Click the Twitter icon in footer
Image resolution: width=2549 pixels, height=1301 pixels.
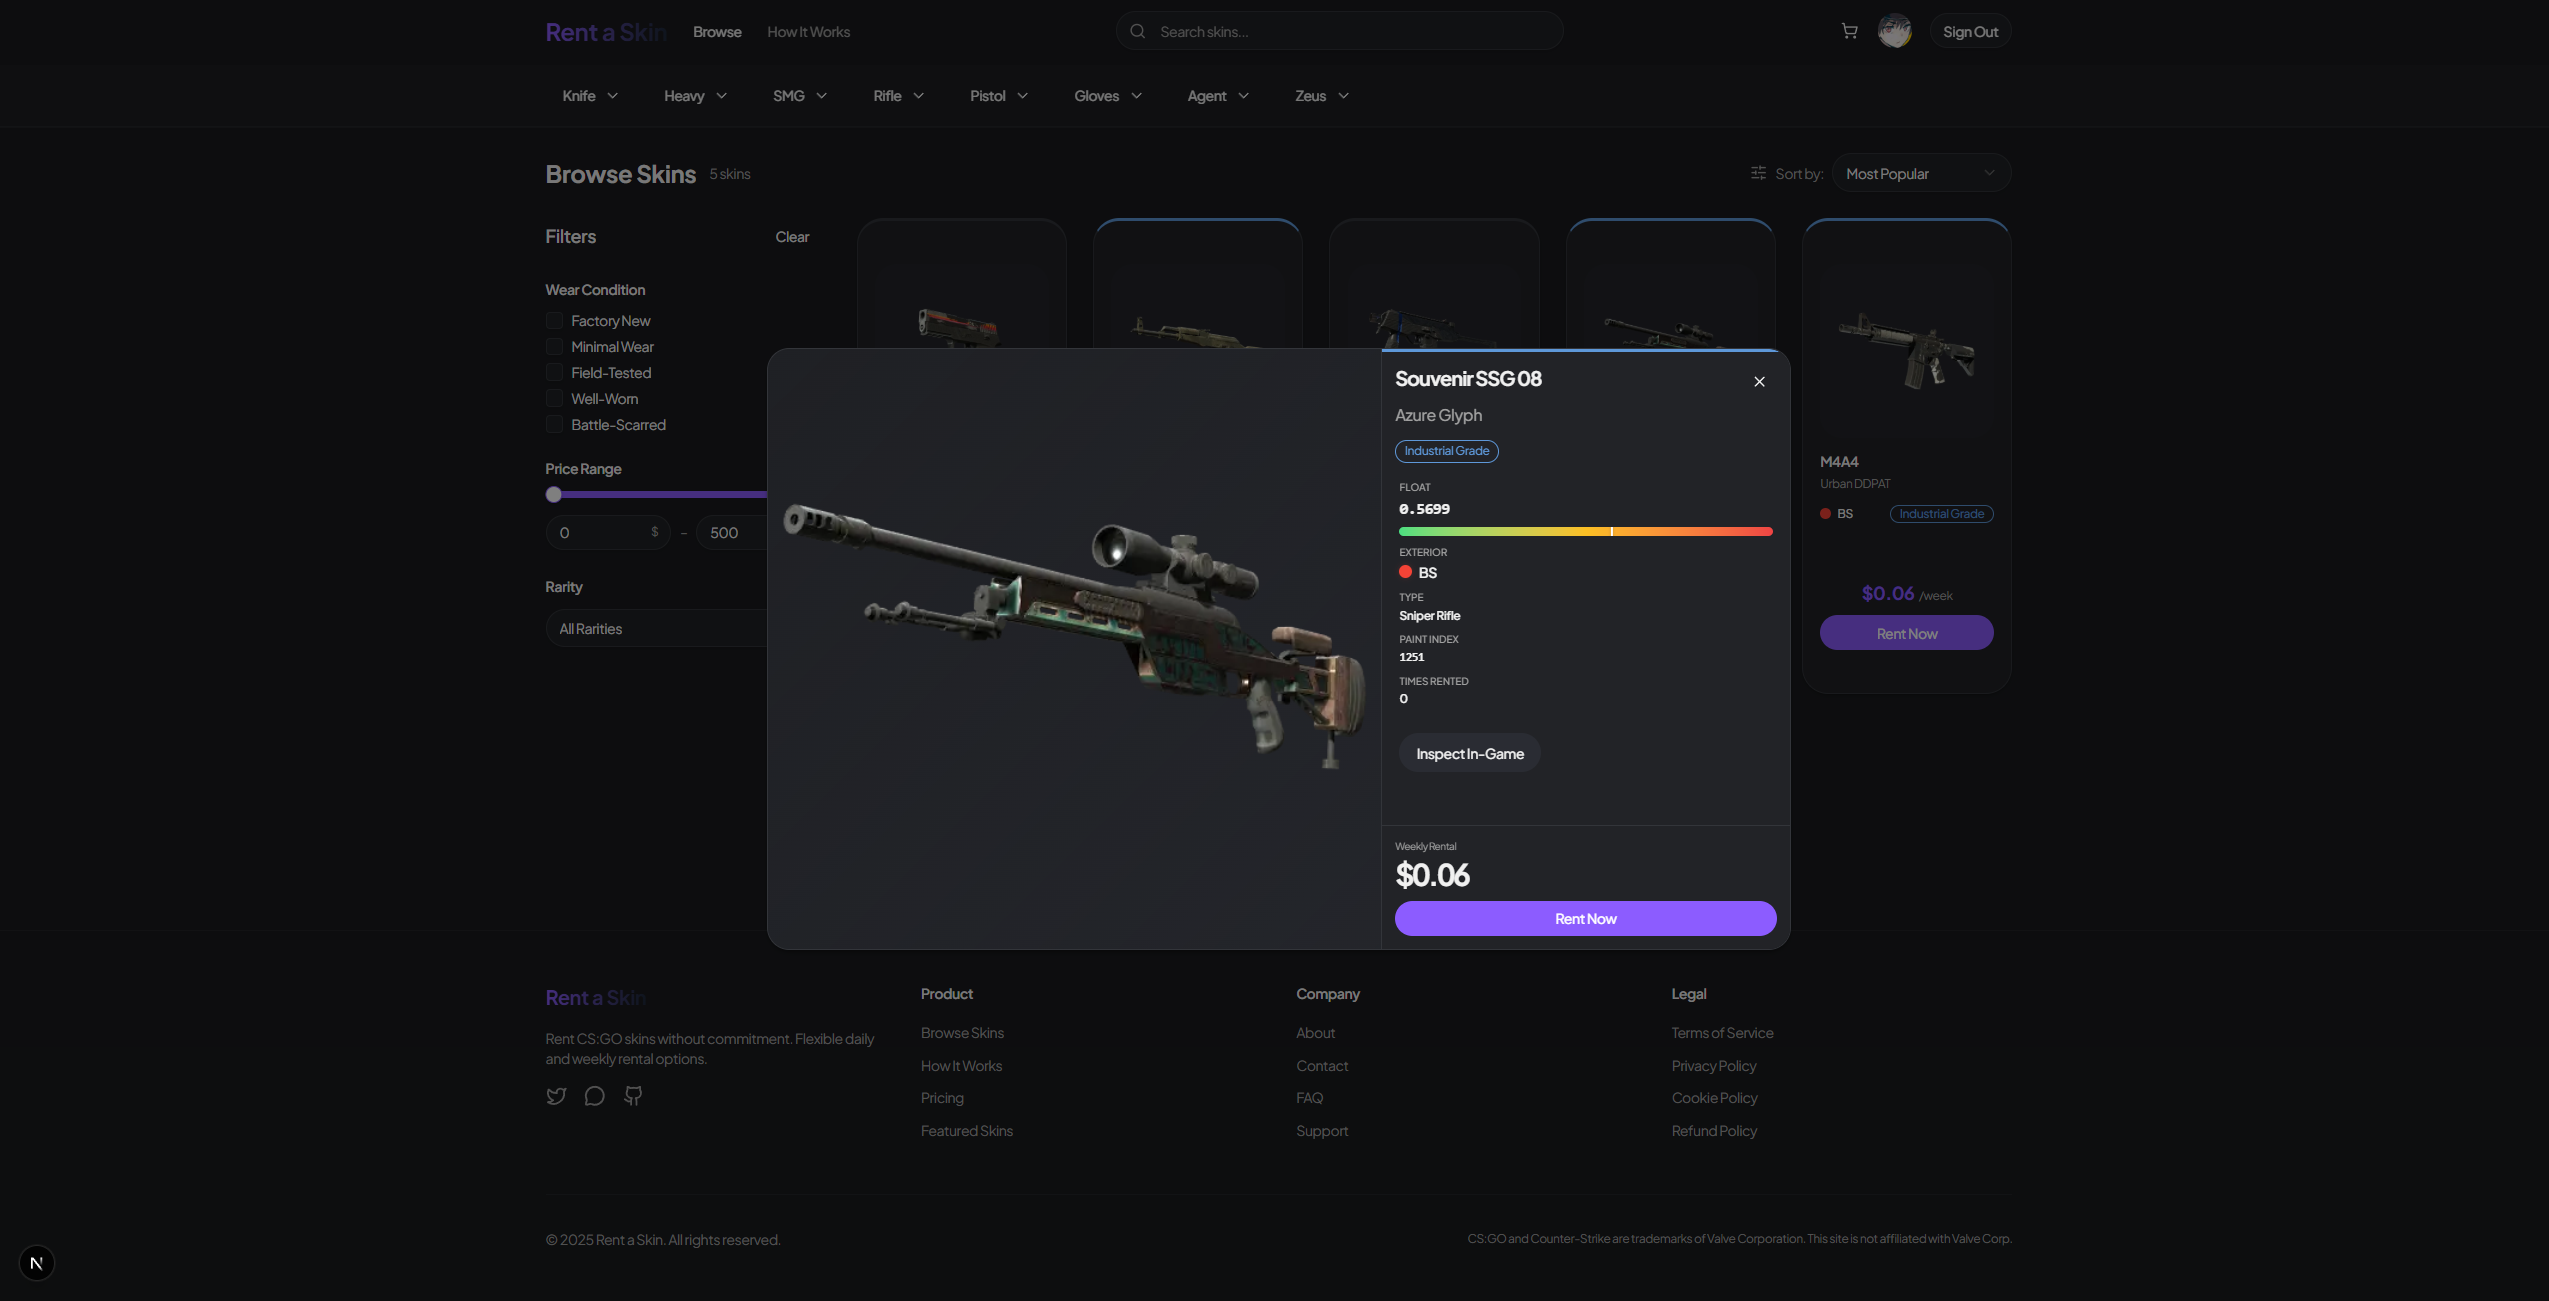(556, 1096)
